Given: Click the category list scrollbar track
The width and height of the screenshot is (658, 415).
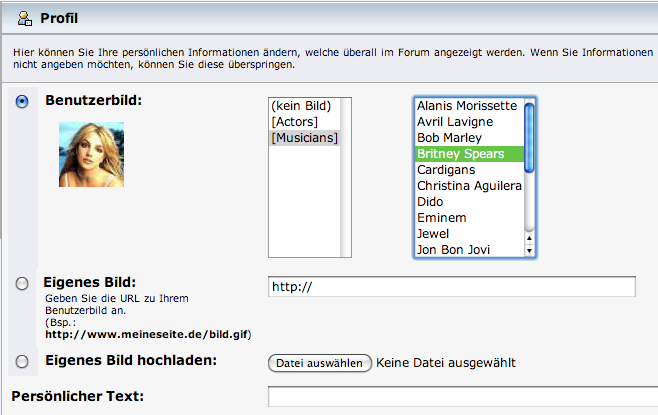Looking at the screenshot, I should point(346,177).
